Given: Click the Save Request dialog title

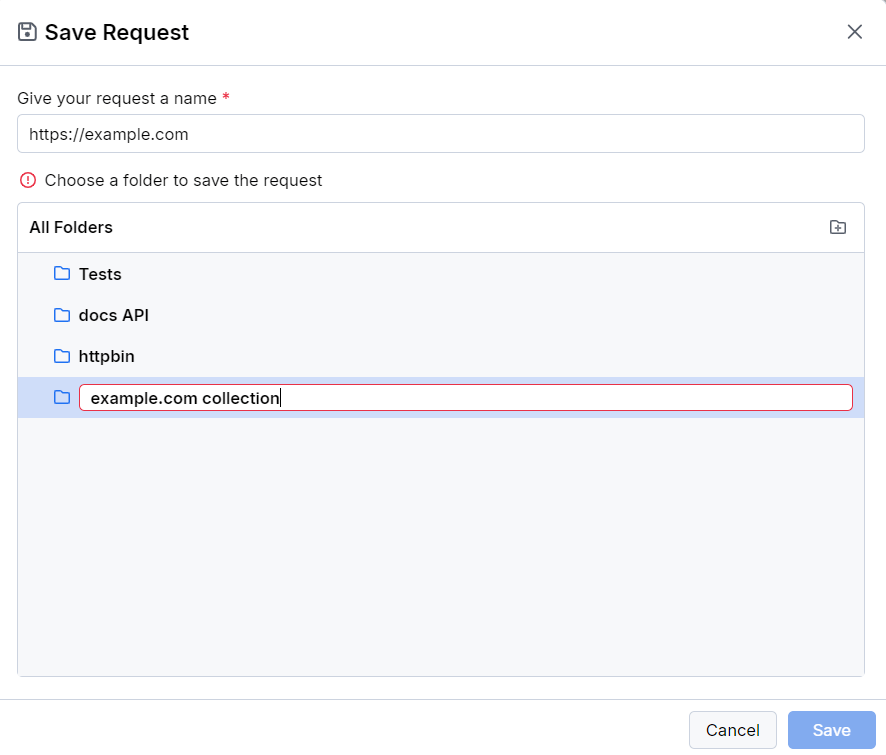Looking at the screenshot, I should pos(115,32).
